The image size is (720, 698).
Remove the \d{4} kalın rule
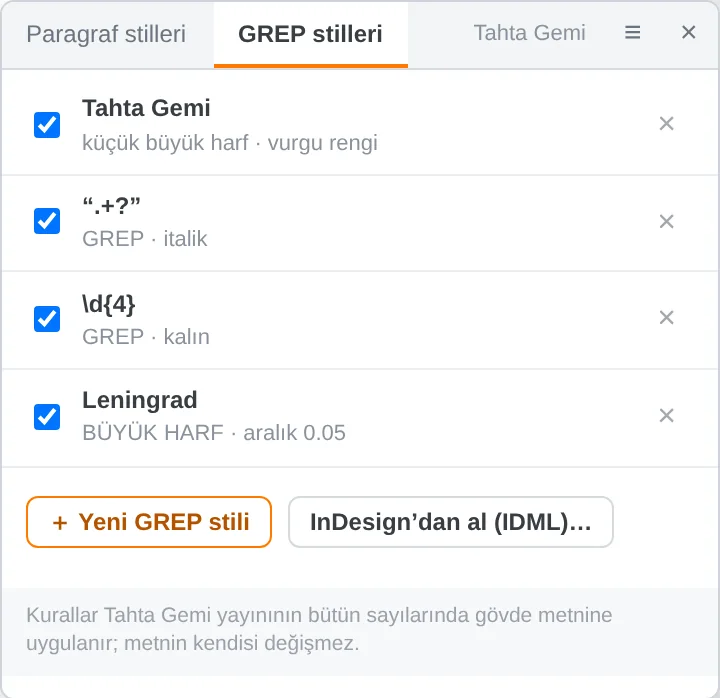point(666,318)
